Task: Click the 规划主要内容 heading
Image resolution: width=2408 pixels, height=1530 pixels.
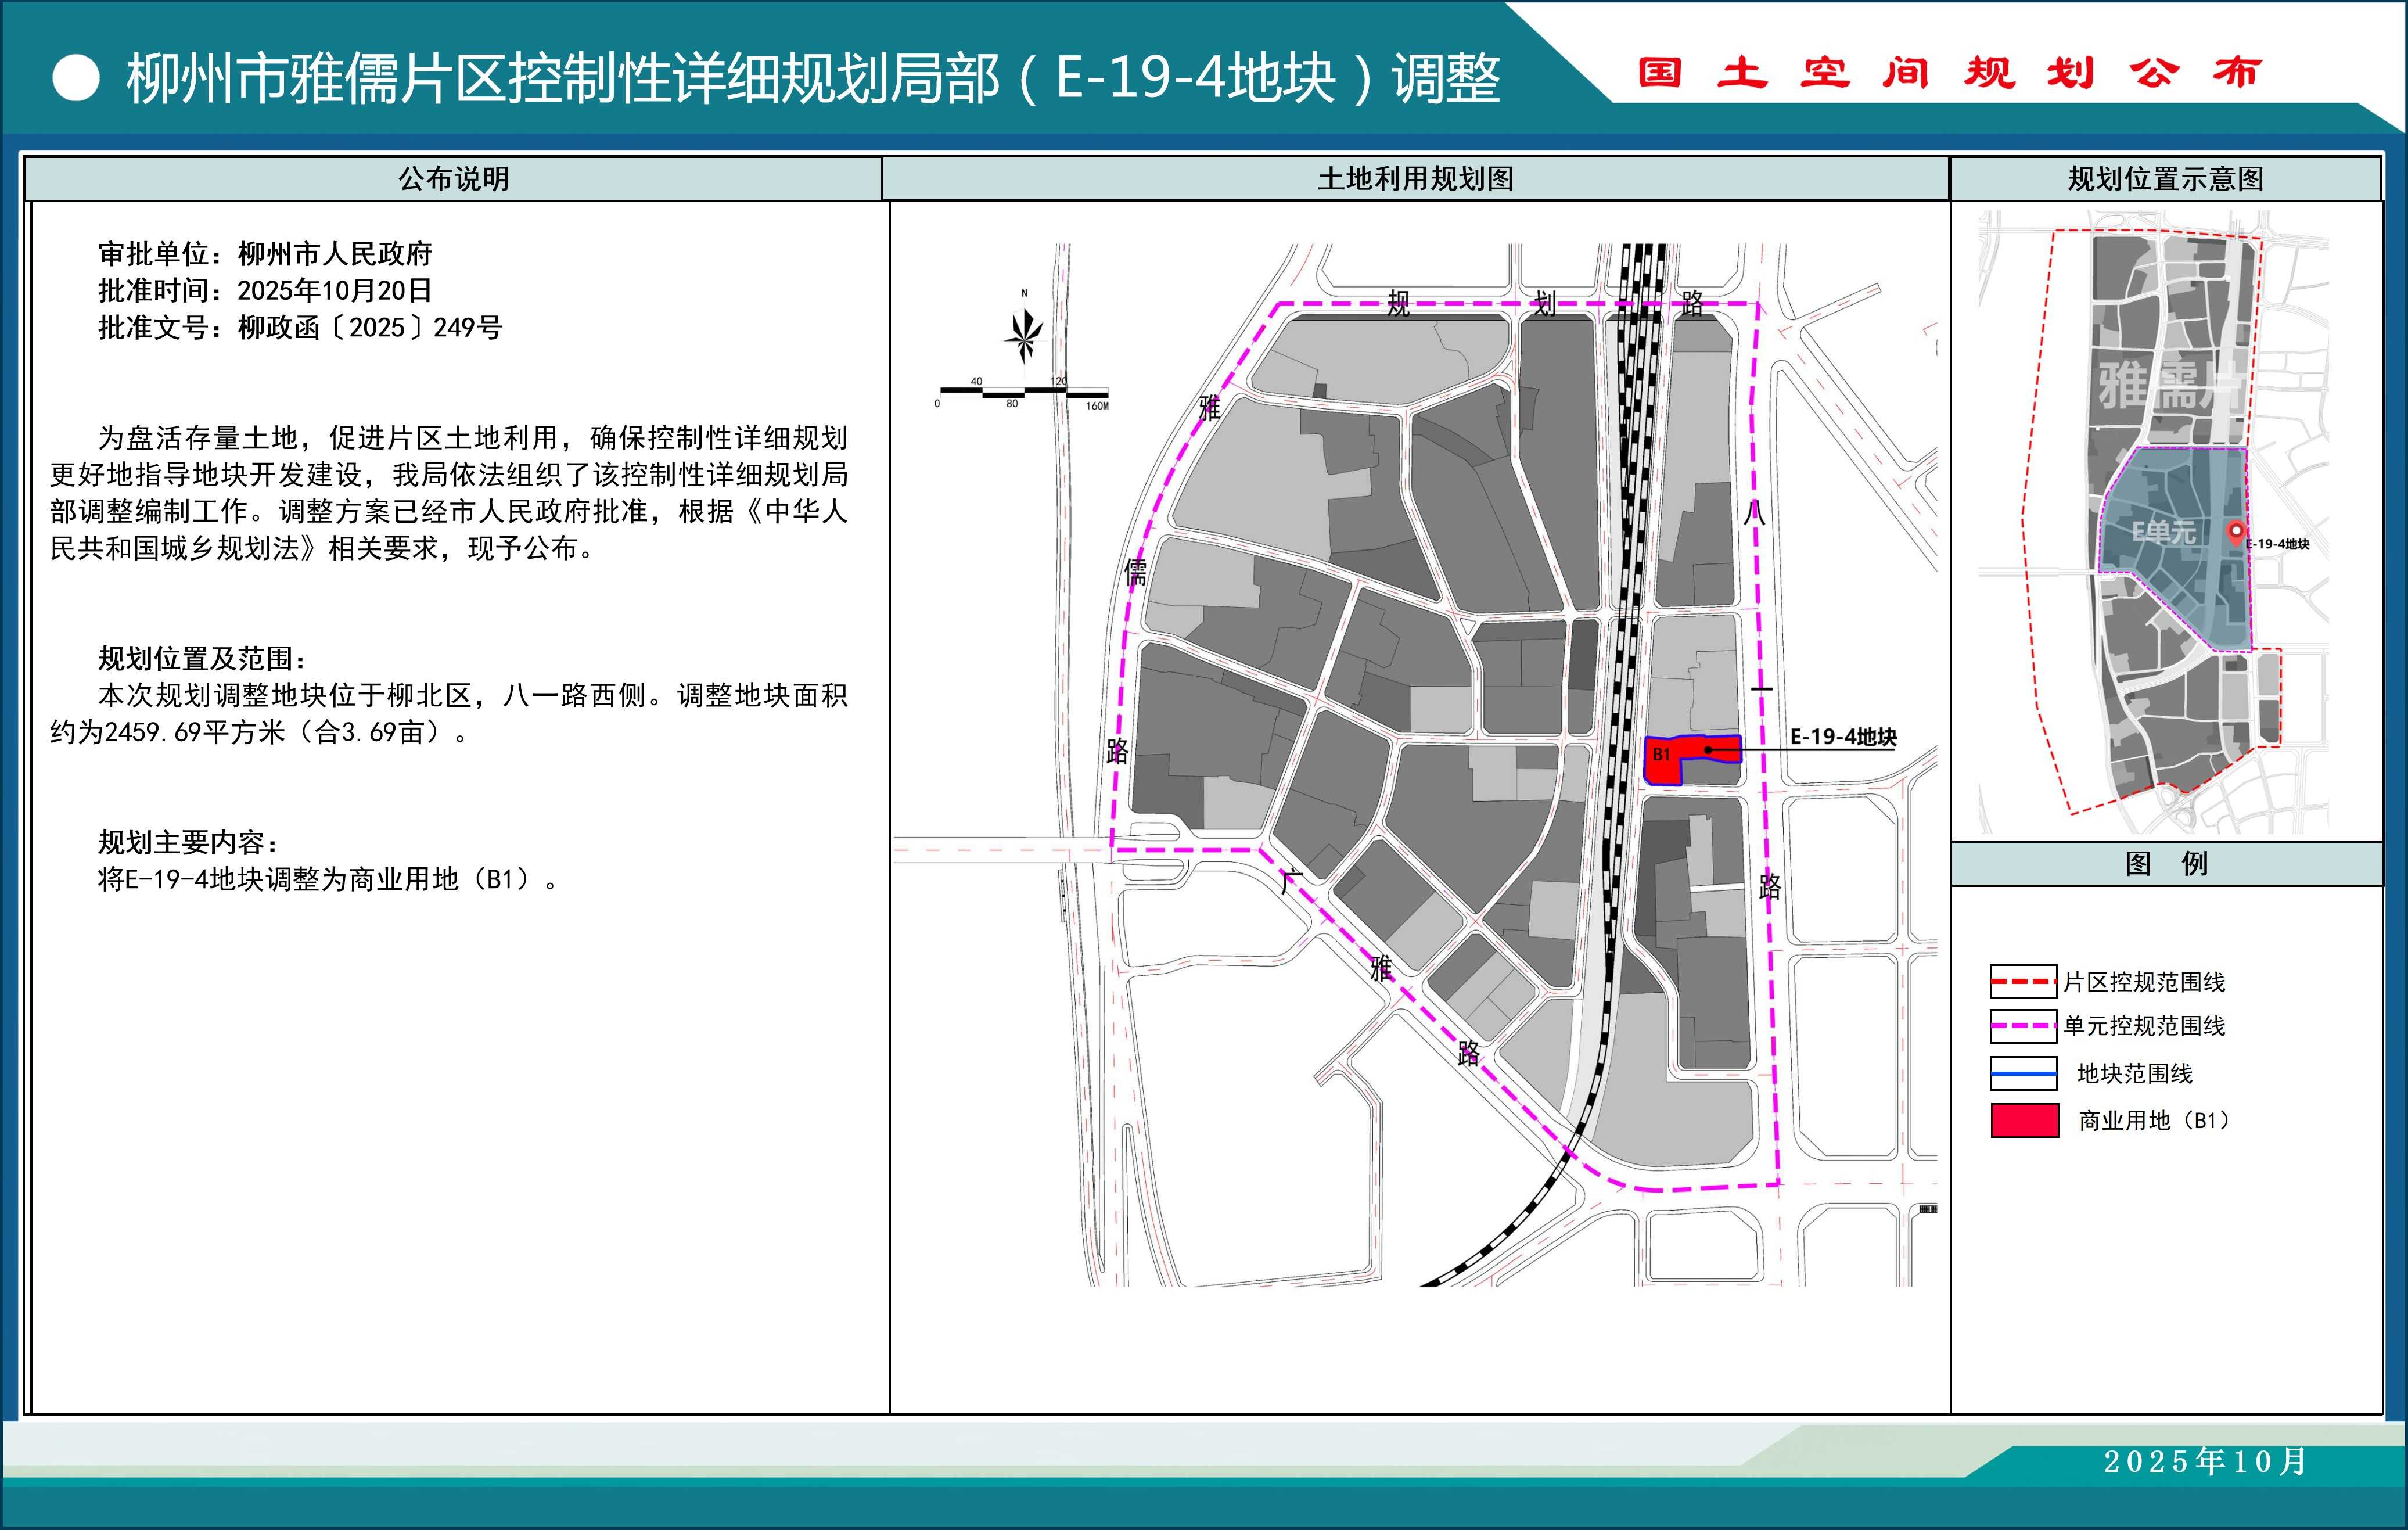Action: click(188, 842)
